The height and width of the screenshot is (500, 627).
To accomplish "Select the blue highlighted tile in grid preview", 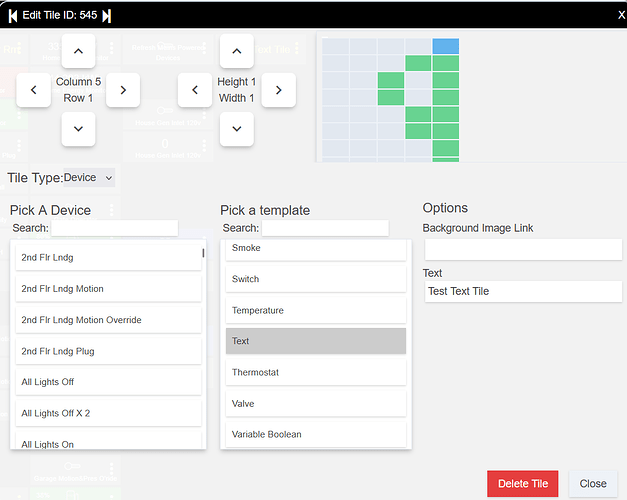I will [x=445, y=47].
